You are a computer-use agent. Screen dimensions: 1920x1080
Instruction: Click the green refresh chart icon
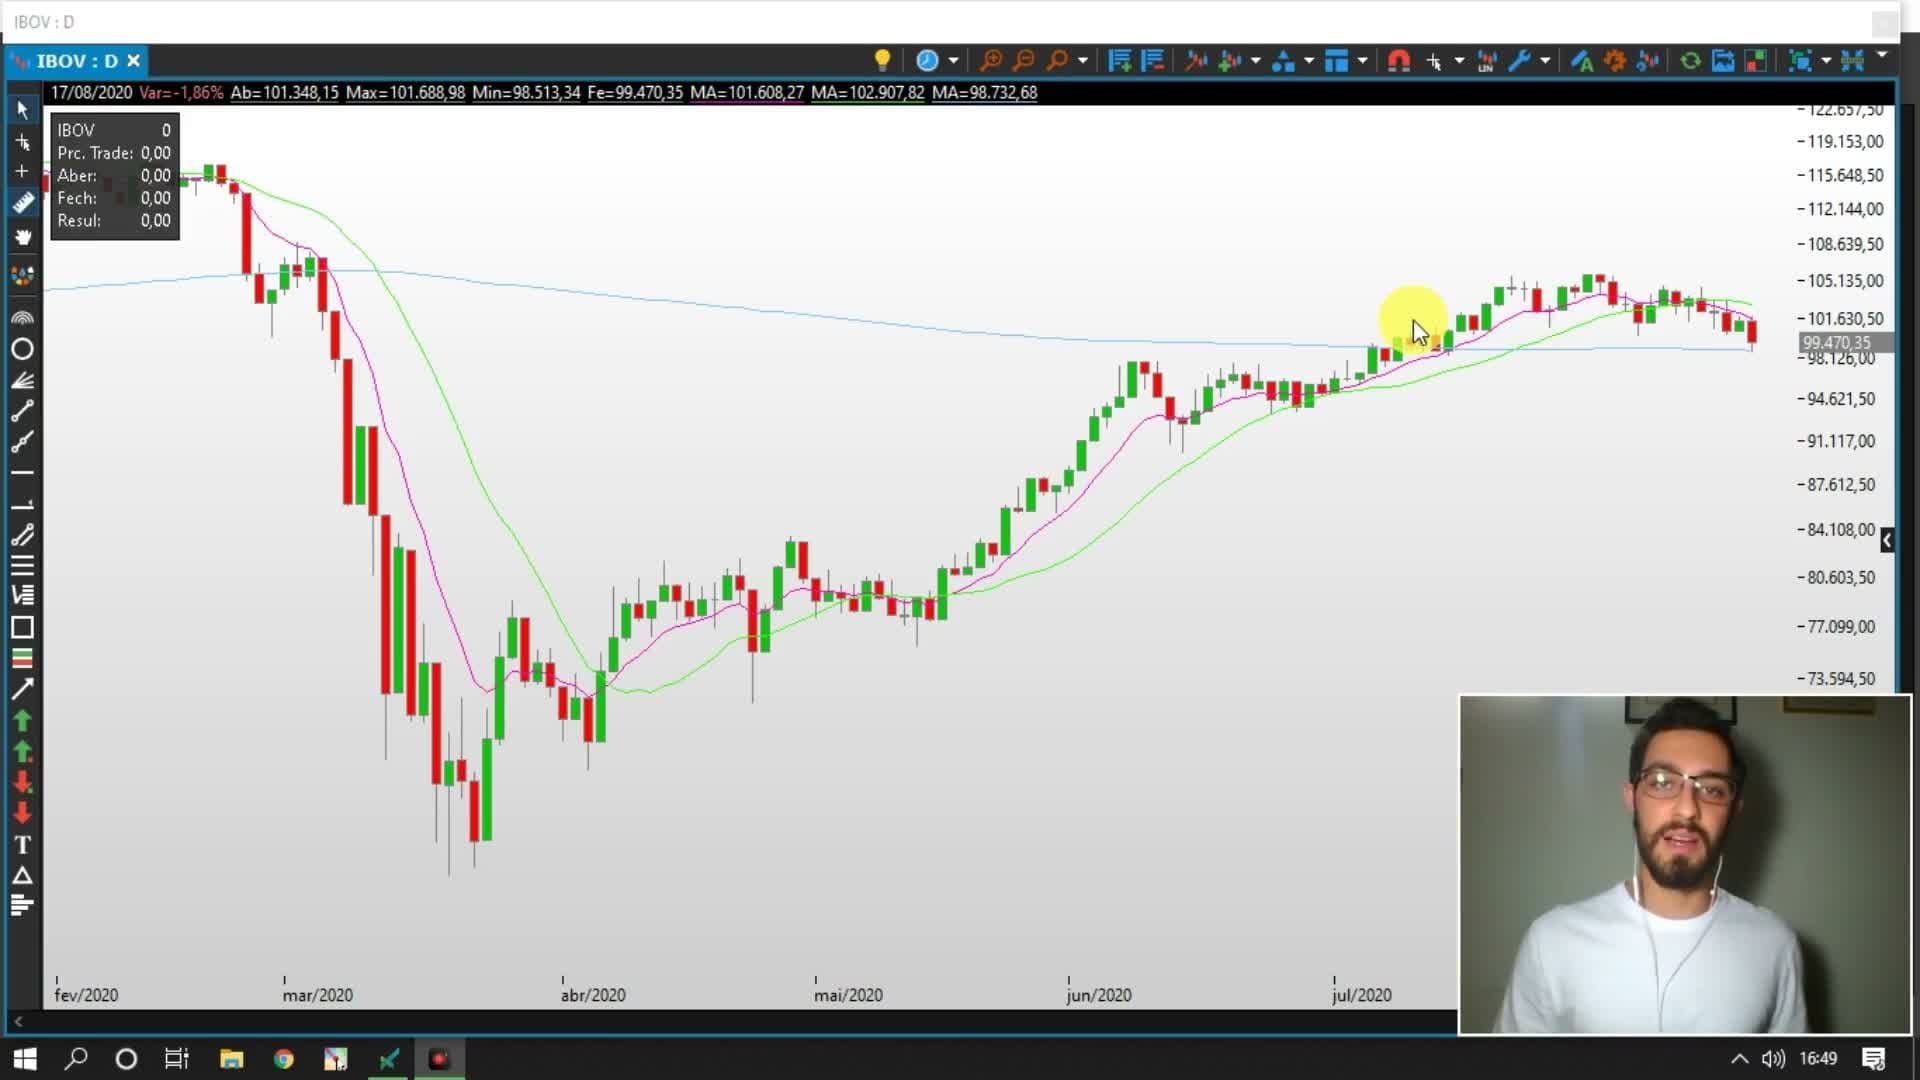(1690, 61)
